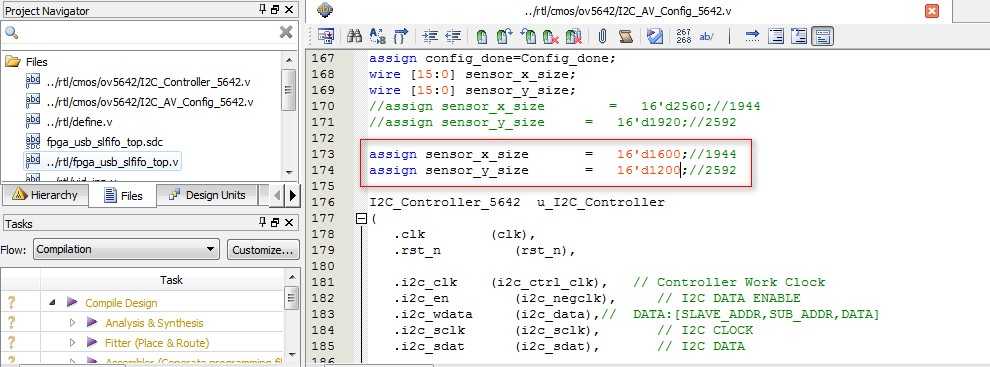Select the Fitter (Place & Route) task
The image size is (990, 367).
tap(157, 343)
